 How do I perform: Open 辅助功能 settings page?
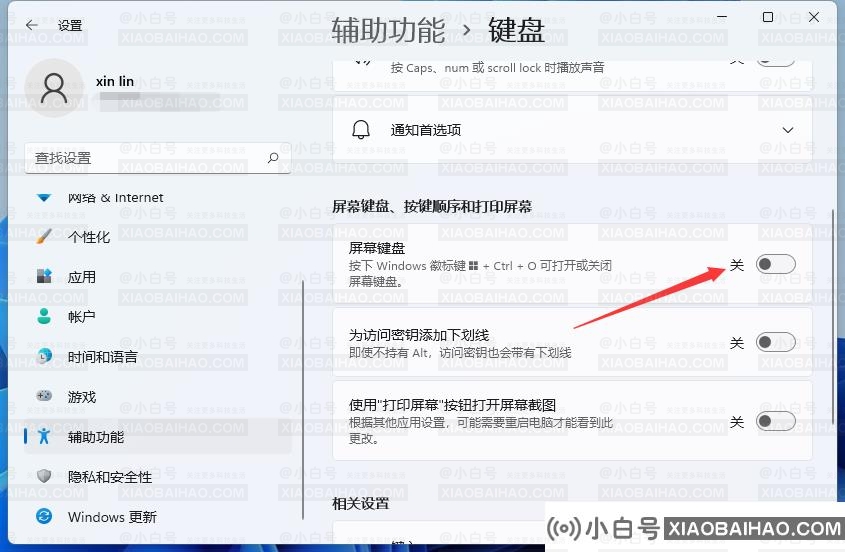[158, 436]
